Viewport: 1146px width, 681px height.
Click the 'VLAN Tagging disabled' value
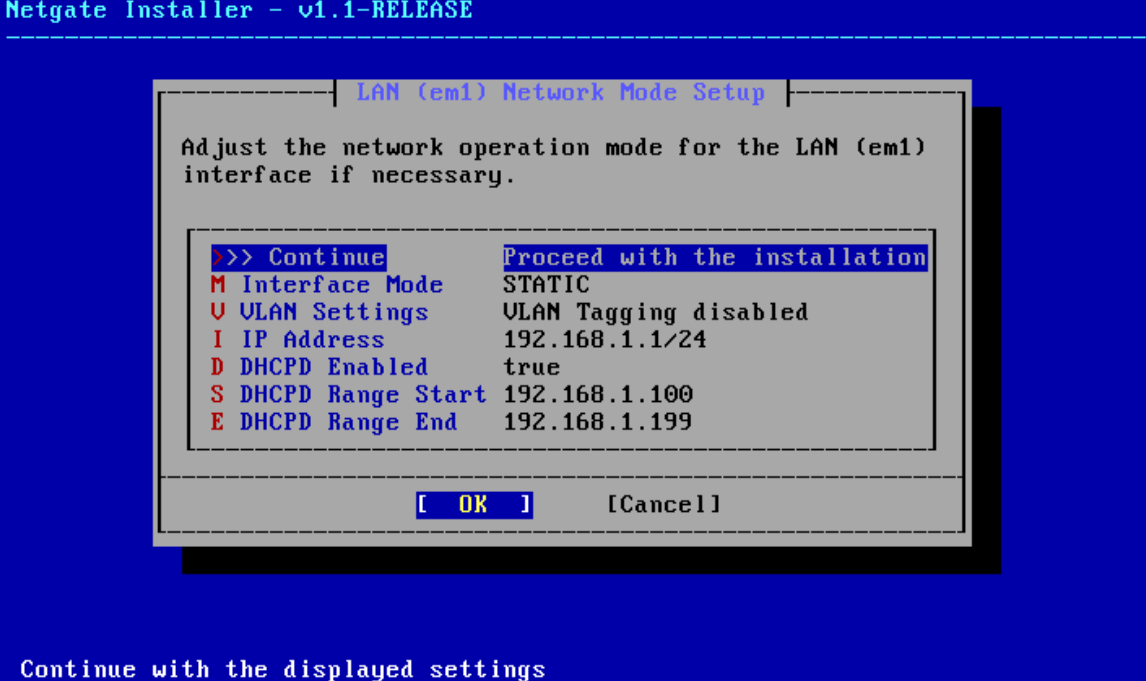pyautogui.click(x=656, y=312)
